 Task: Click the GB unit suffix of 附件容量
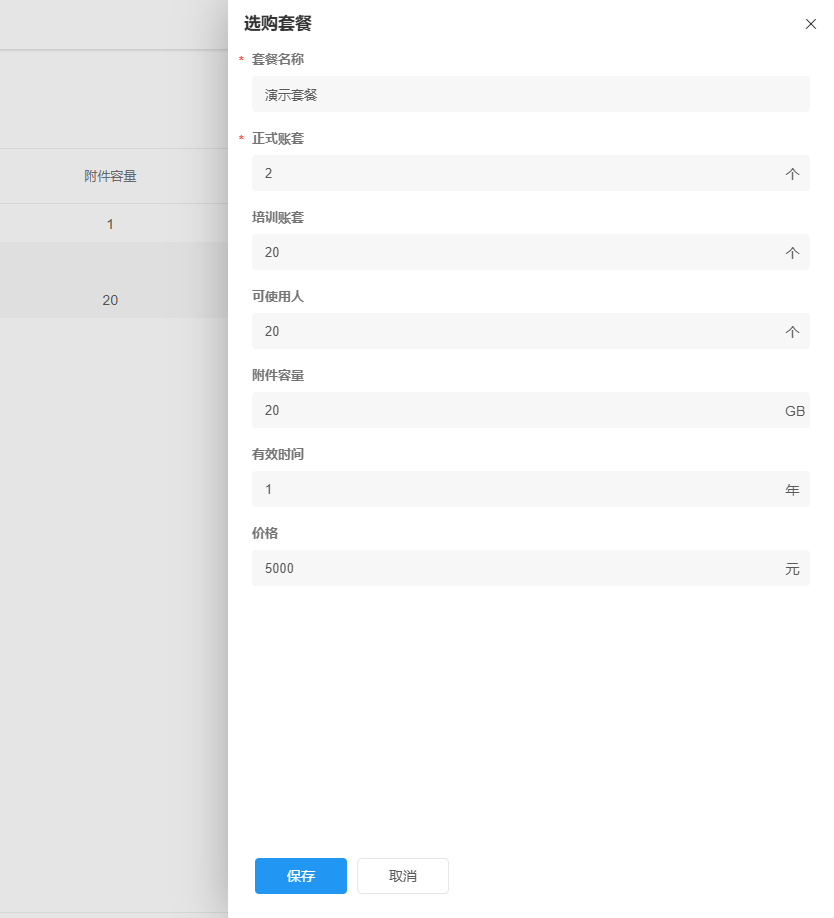point(795,411)
